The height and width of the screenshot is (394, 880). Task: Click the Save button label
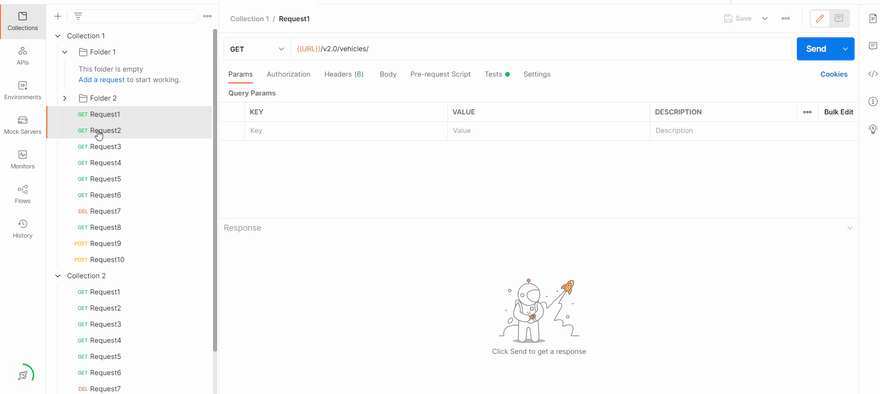743,19
